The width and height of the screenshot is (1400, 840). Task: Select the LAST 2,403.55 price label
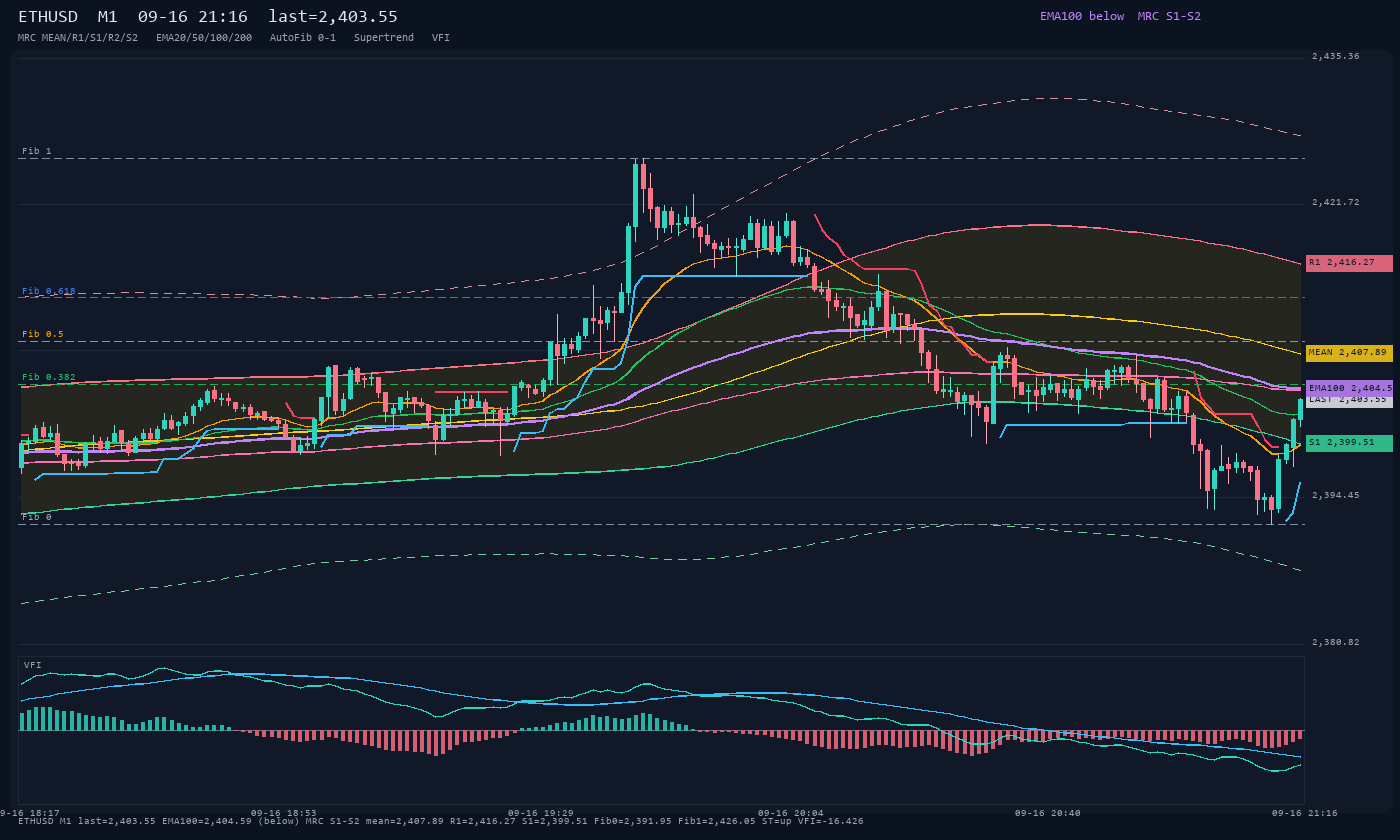pos(1349,400)
